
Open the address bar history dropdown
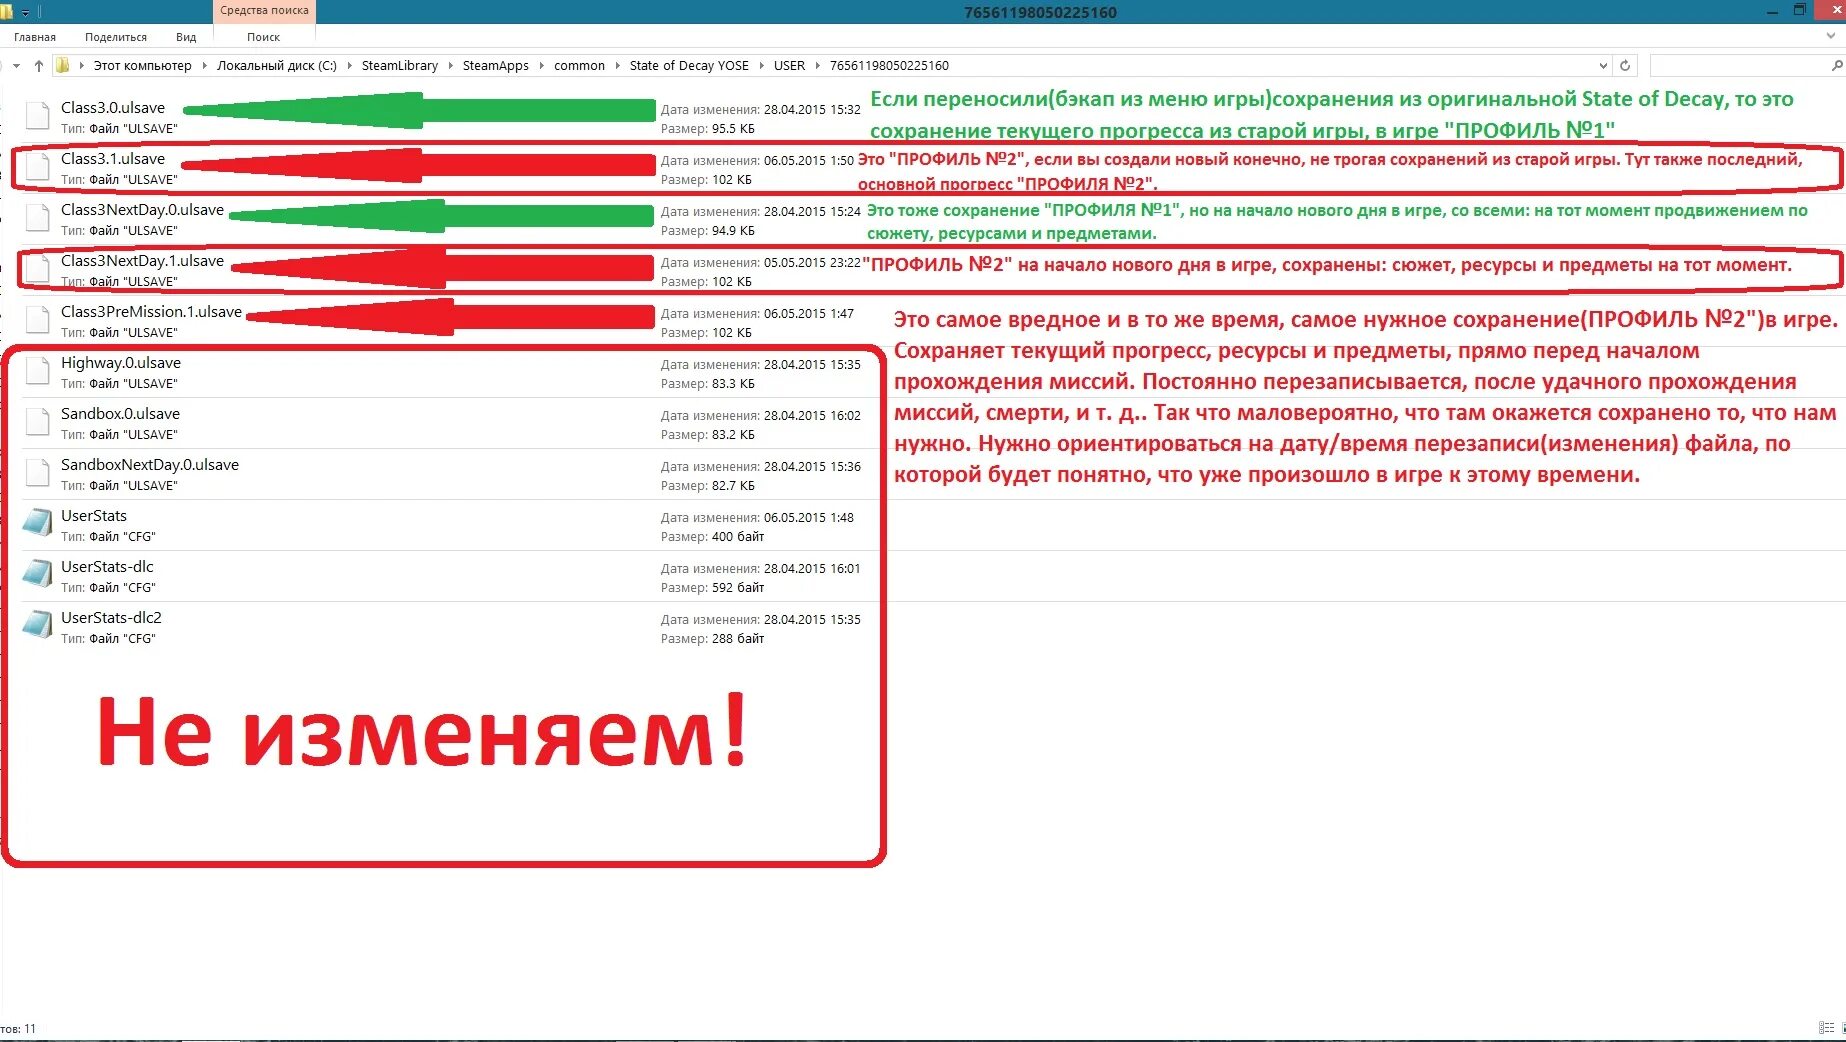tap(1603, 65)
